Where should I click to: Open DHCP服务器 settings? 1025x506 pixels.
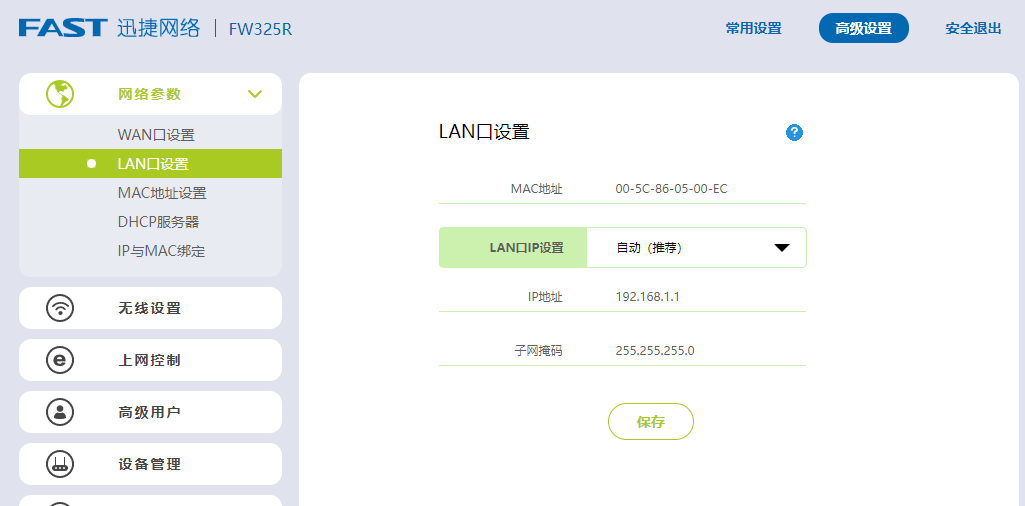(158, 222)
